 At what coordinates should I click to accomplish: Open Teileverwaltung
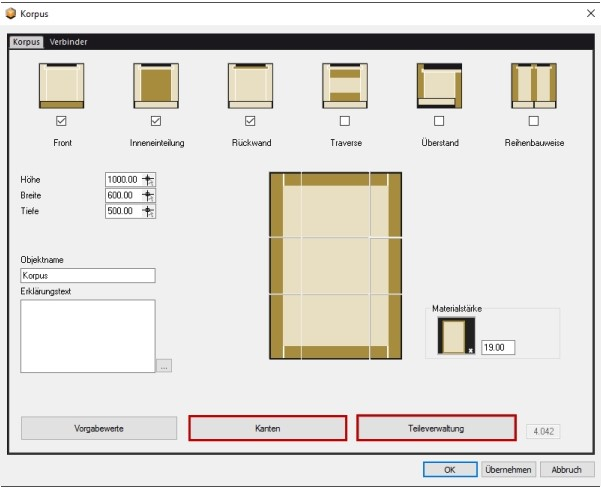pyautogui.click(x=436, y=428)
